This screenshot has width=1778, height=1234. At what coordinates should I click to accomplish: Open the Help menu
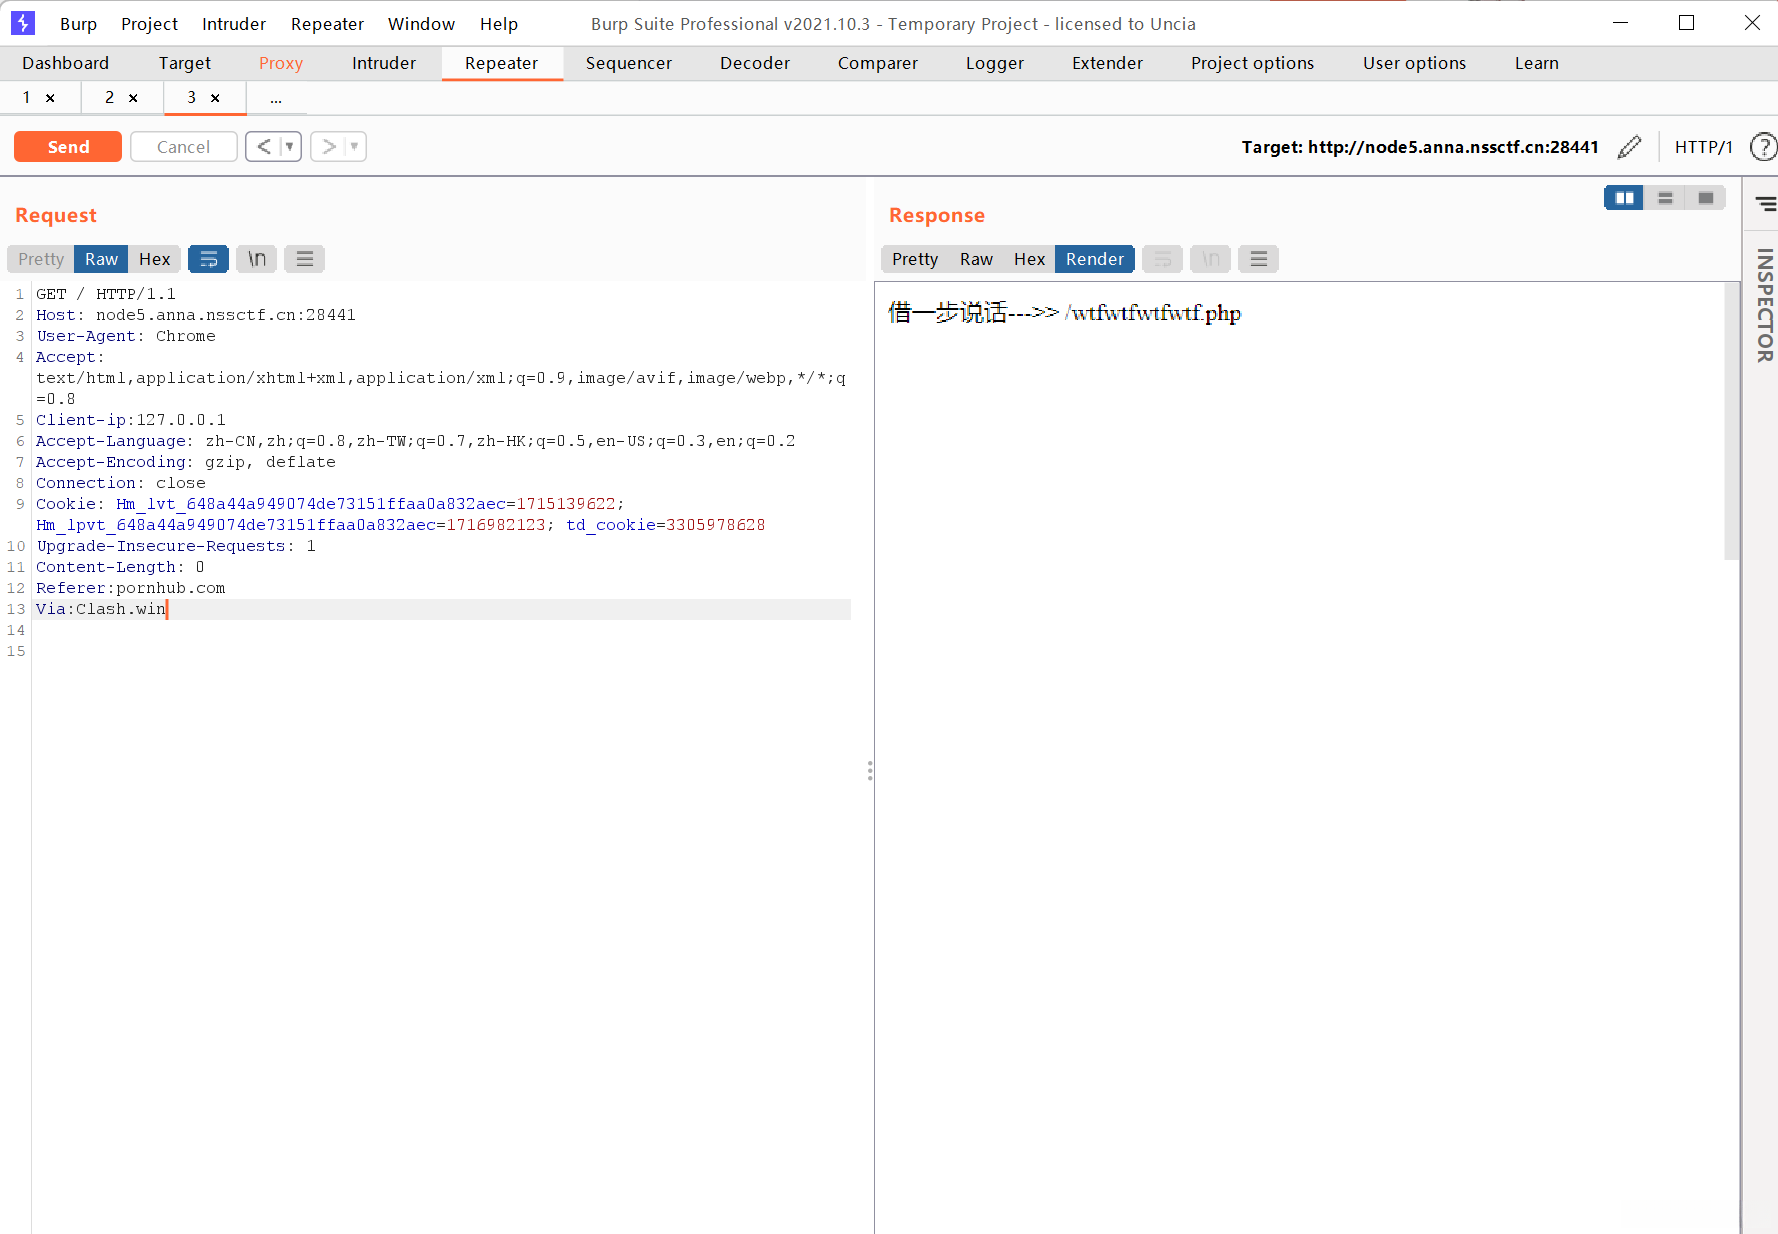498,24
